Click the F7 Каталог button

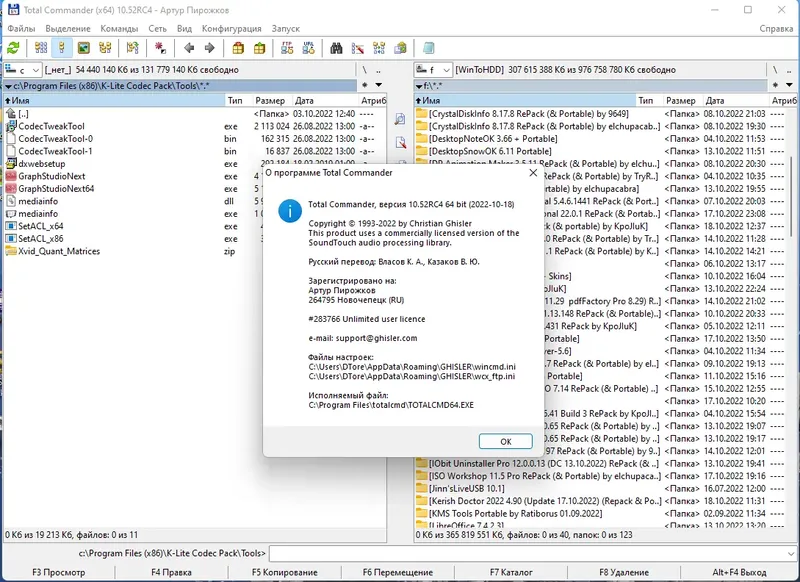[x=511, y=572]
